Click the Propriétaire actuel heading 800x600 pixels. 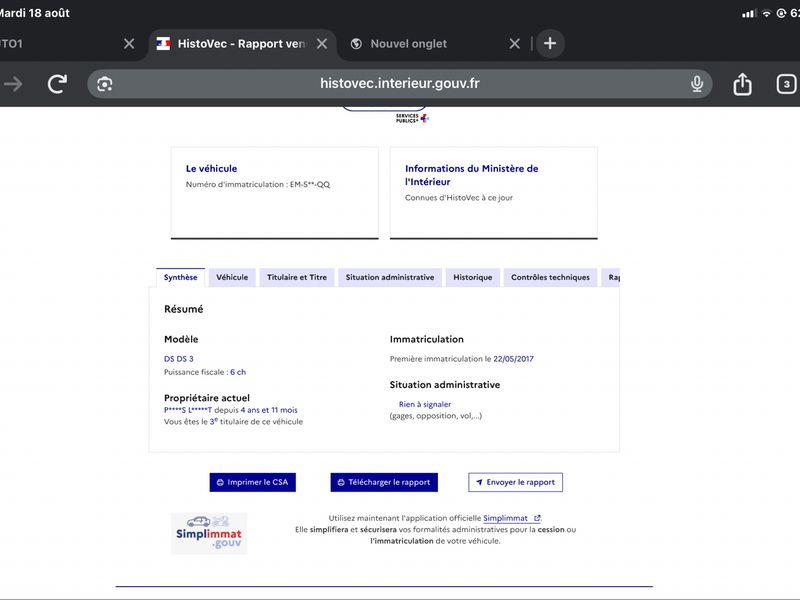pyautogui.click(x=207, y=398)
